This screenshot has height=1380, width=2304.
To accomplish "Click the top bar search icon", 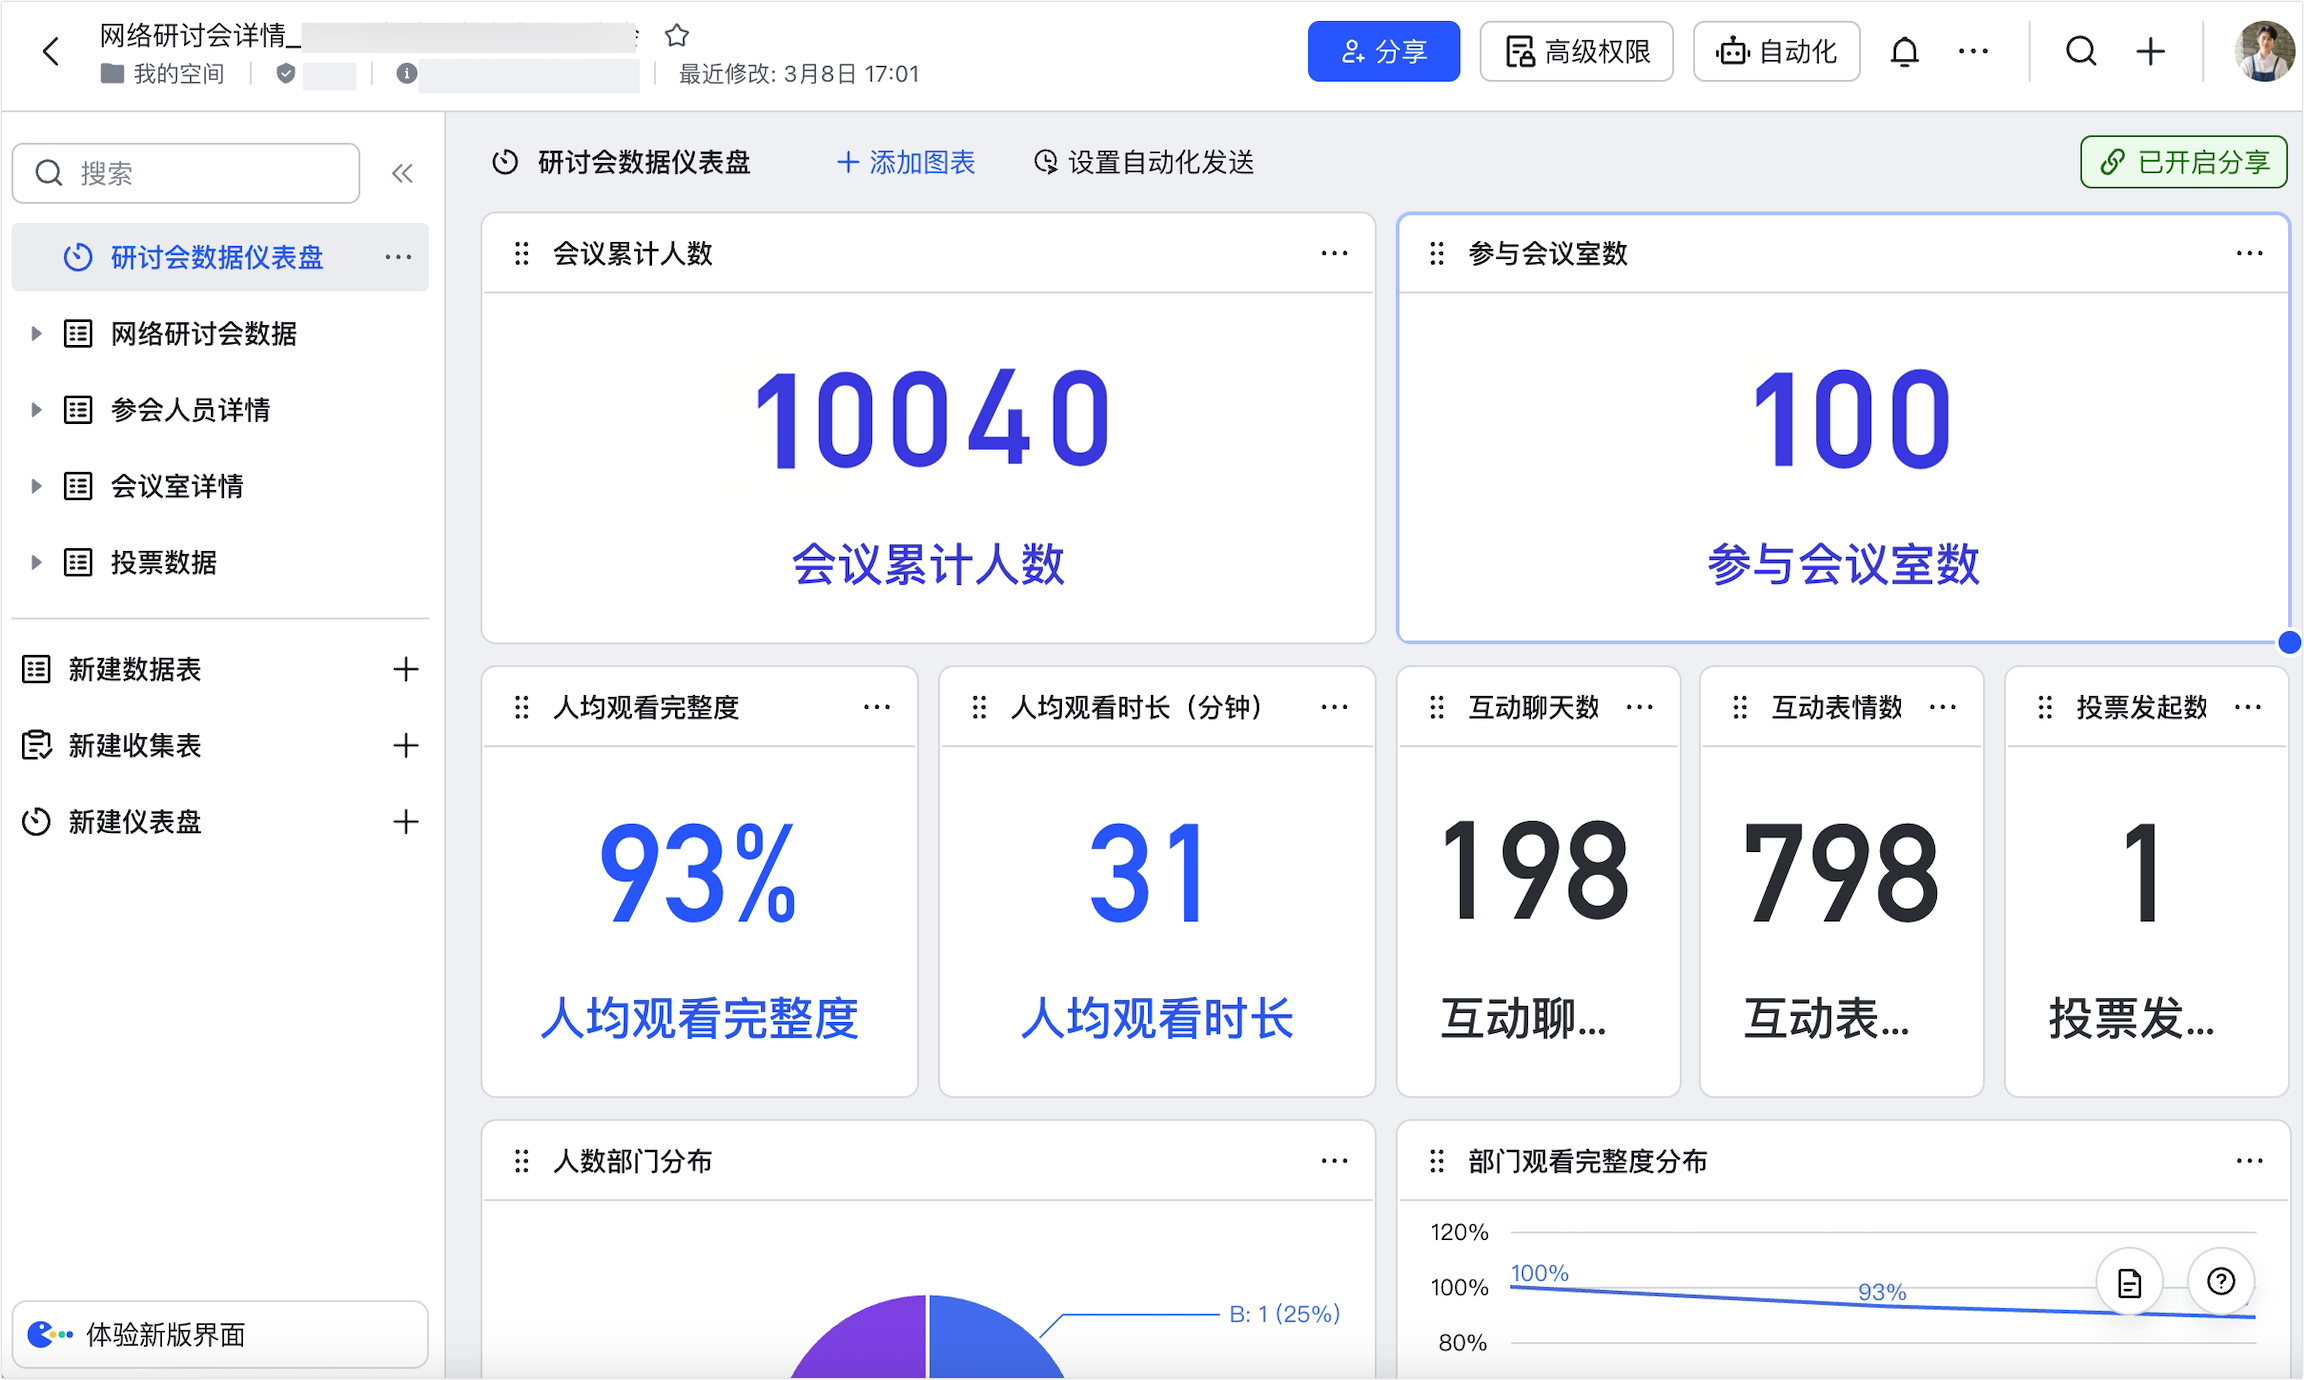I will click(2081, 51).
